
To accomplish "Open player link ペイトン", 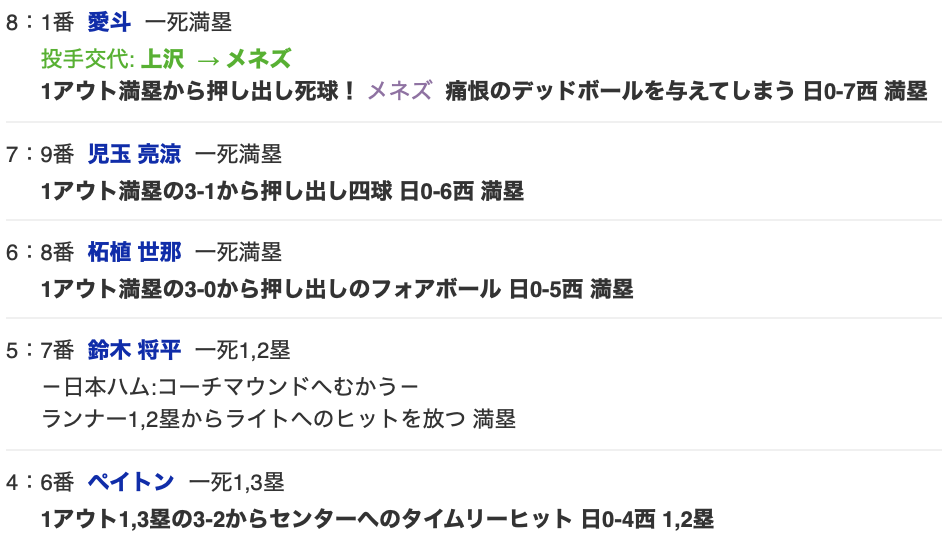I will click(x=130, y=482).
